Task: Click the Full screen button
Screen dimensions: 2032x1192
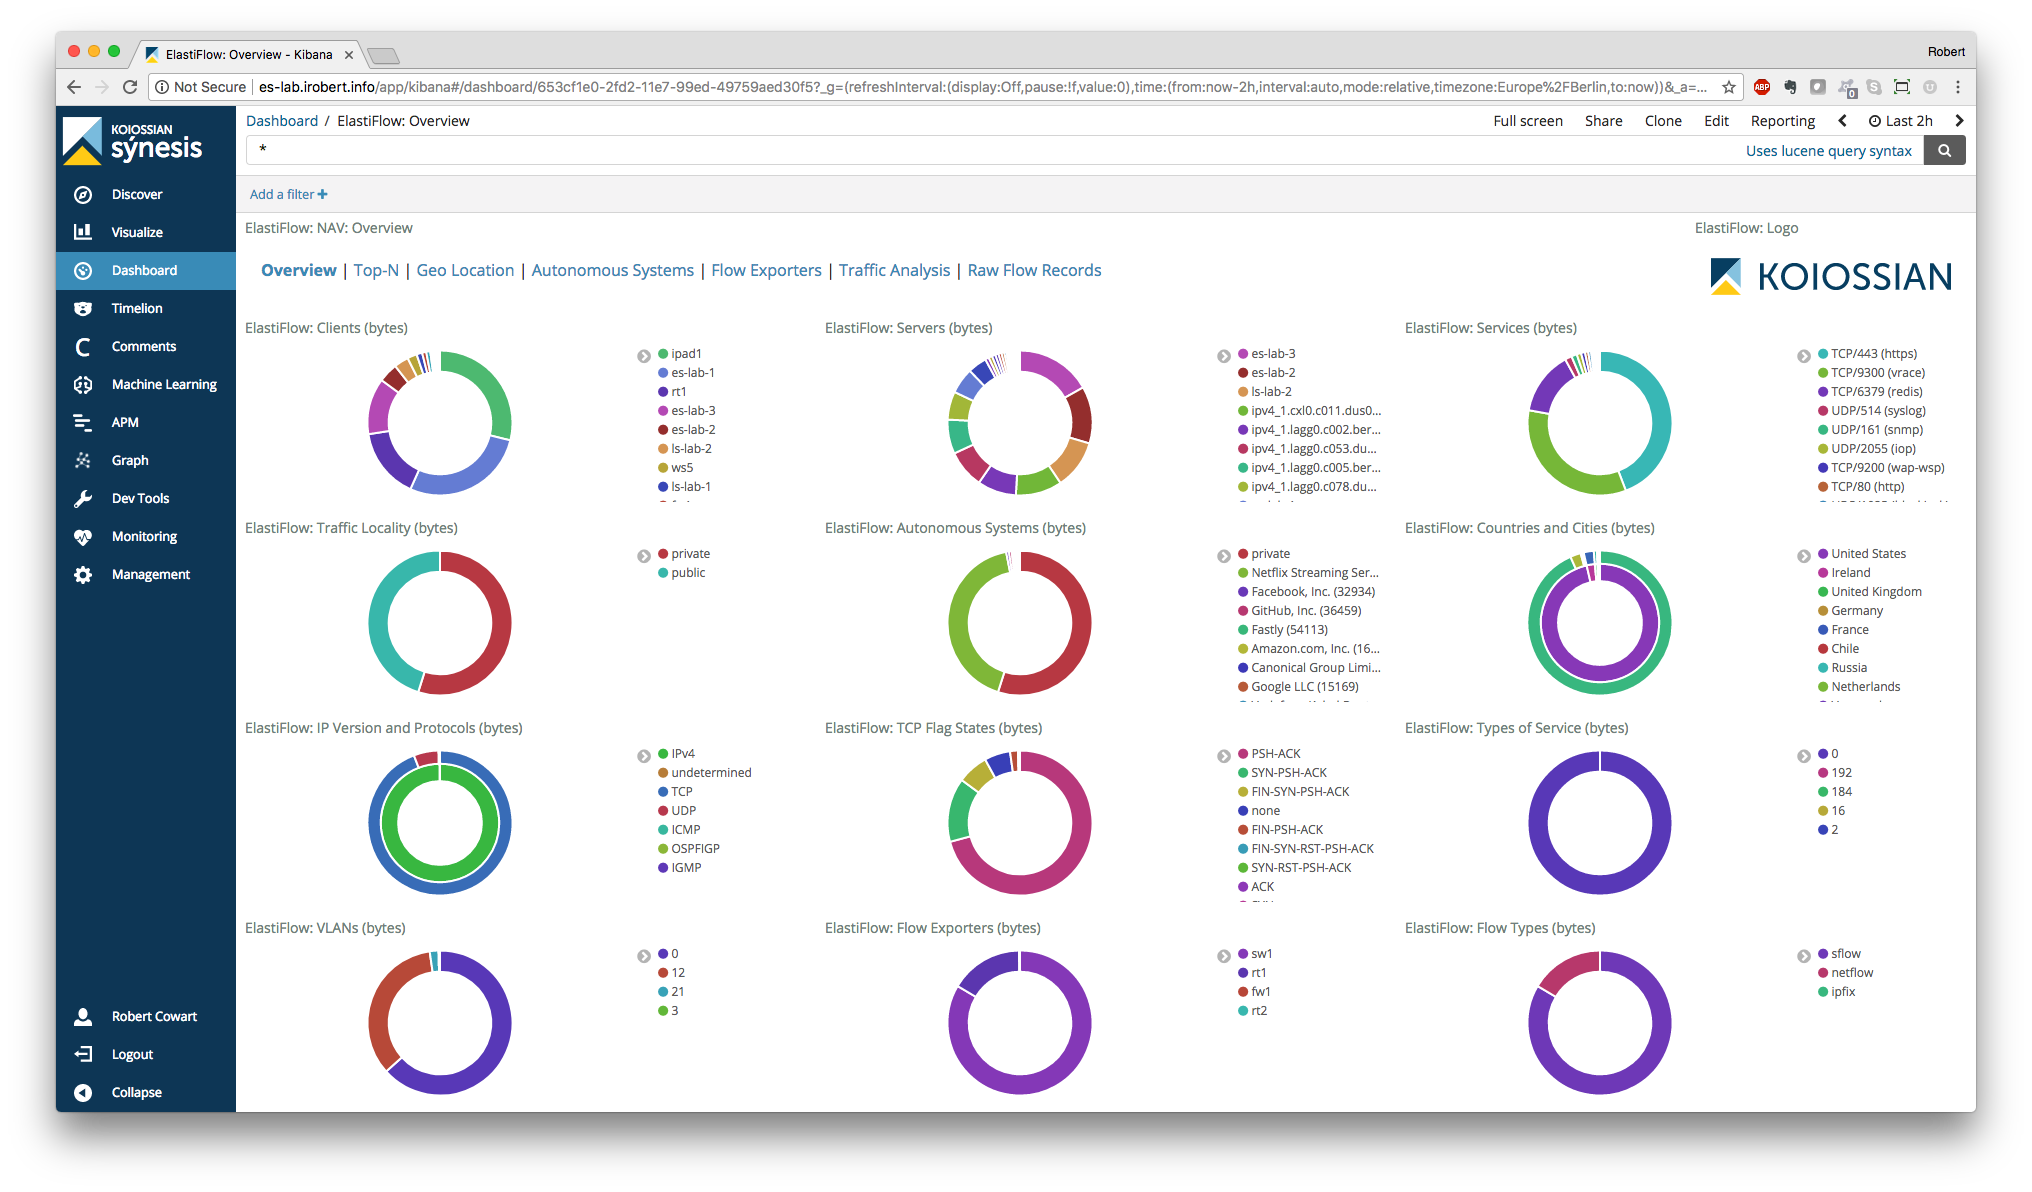Action: click(x=1527, y=121)
